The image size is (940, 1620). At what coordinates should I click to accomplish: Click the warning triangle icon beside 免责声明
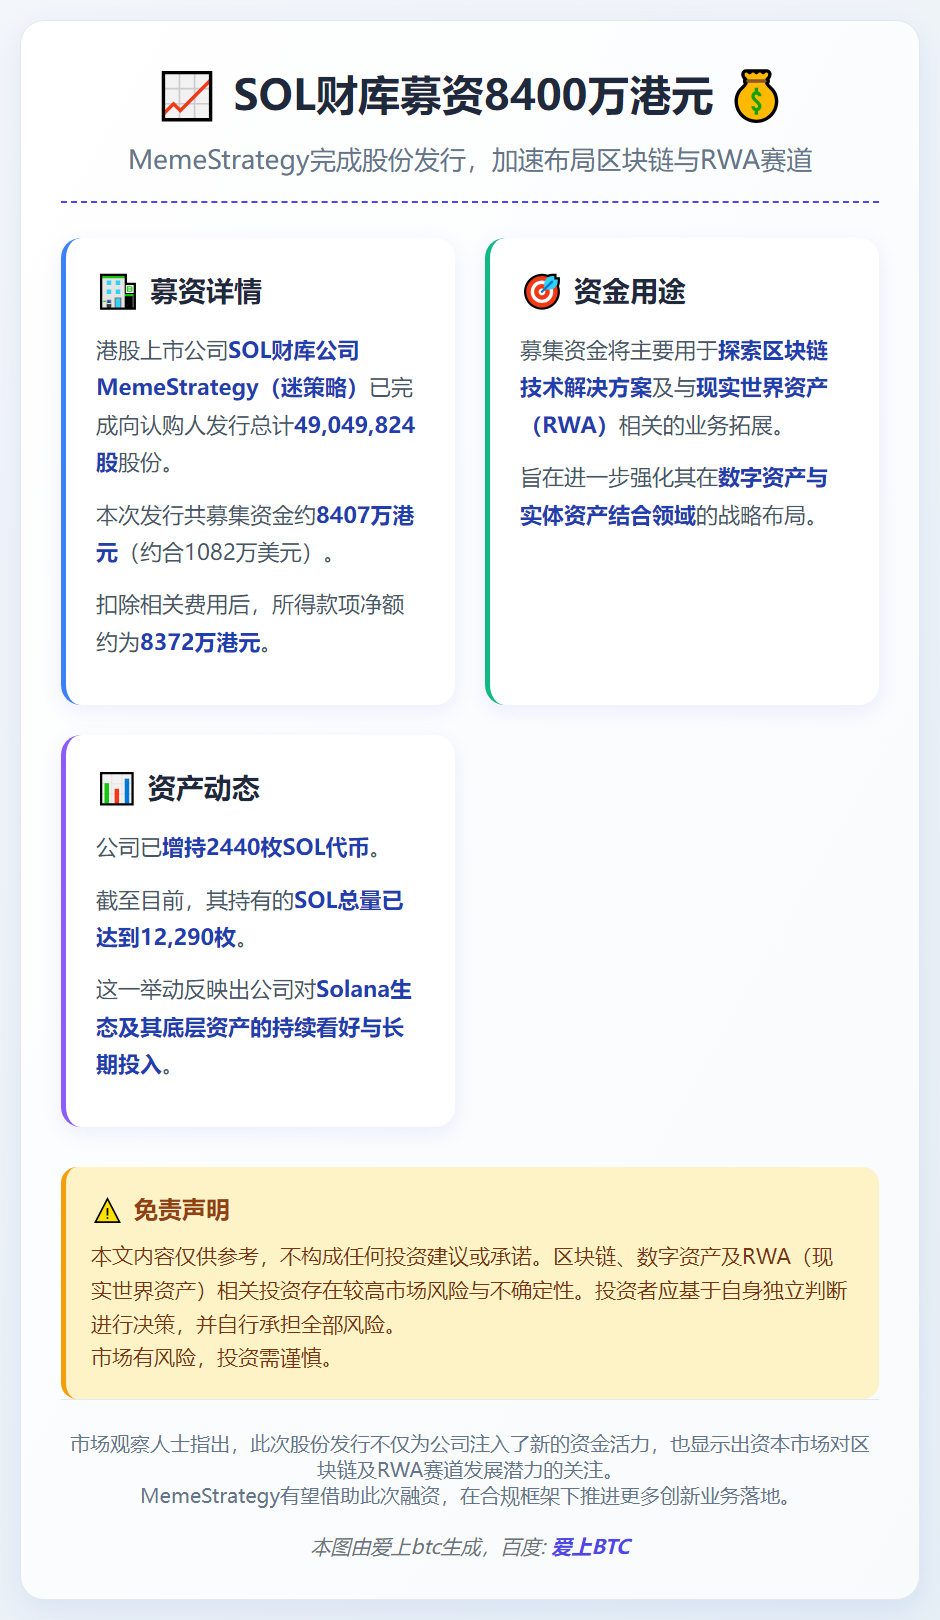[107, 1211]
